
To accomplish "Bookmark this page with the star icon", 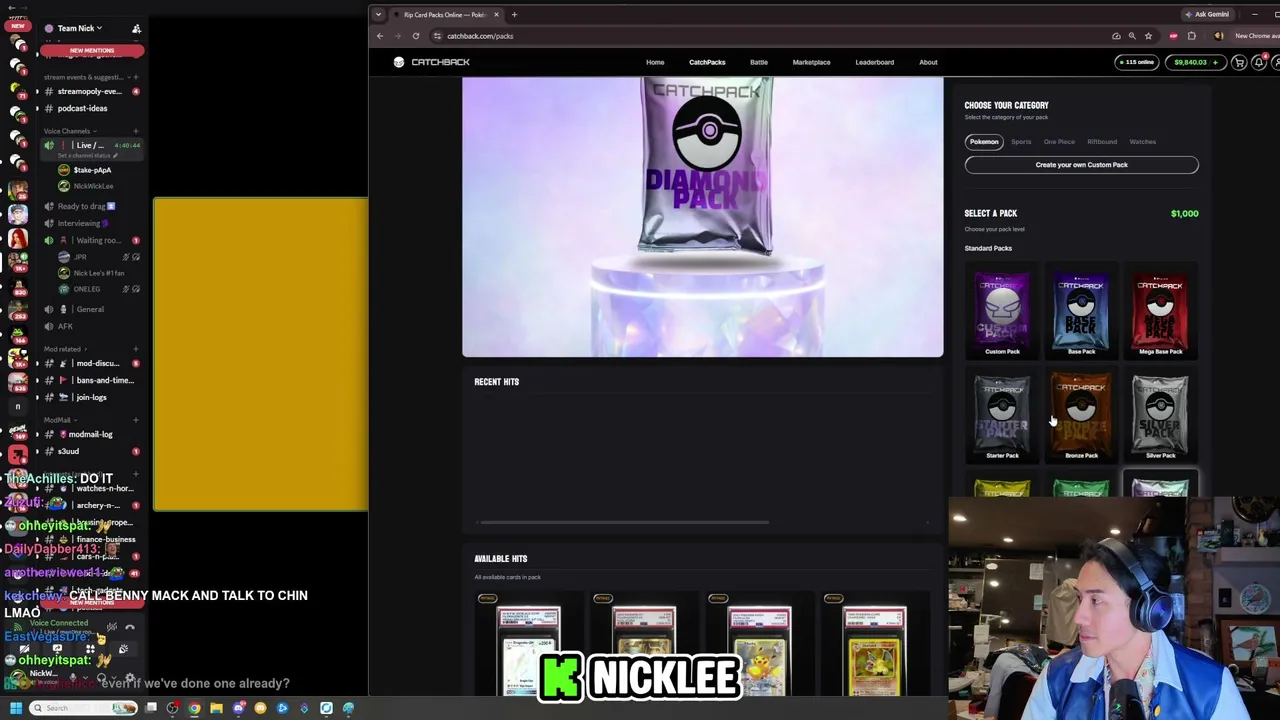I will point(1148,36).
